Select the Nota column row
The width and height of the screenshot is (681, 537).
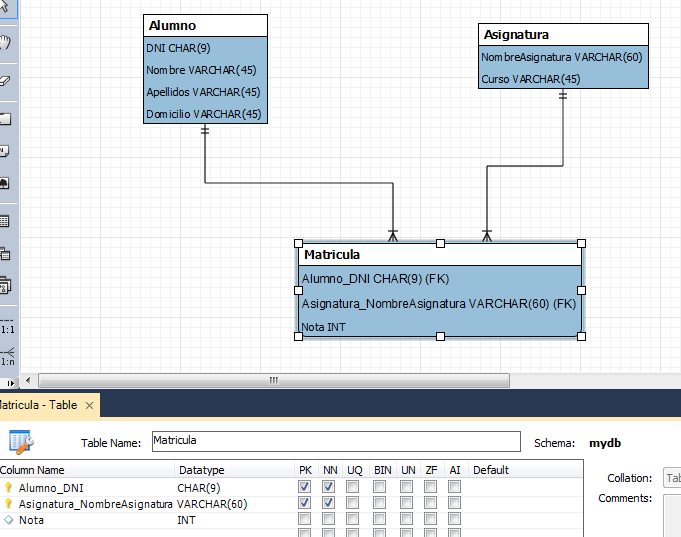30,520
